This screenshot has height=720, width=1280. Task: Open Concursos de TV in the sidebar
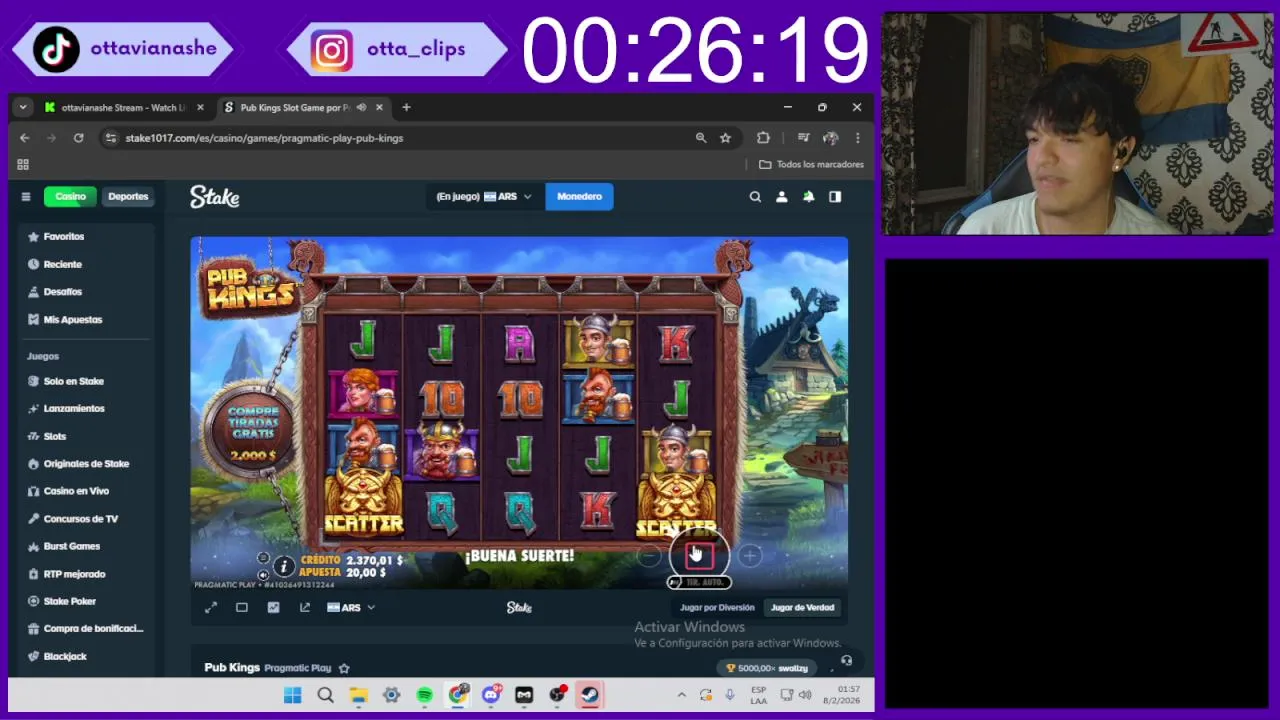point(86,519)
